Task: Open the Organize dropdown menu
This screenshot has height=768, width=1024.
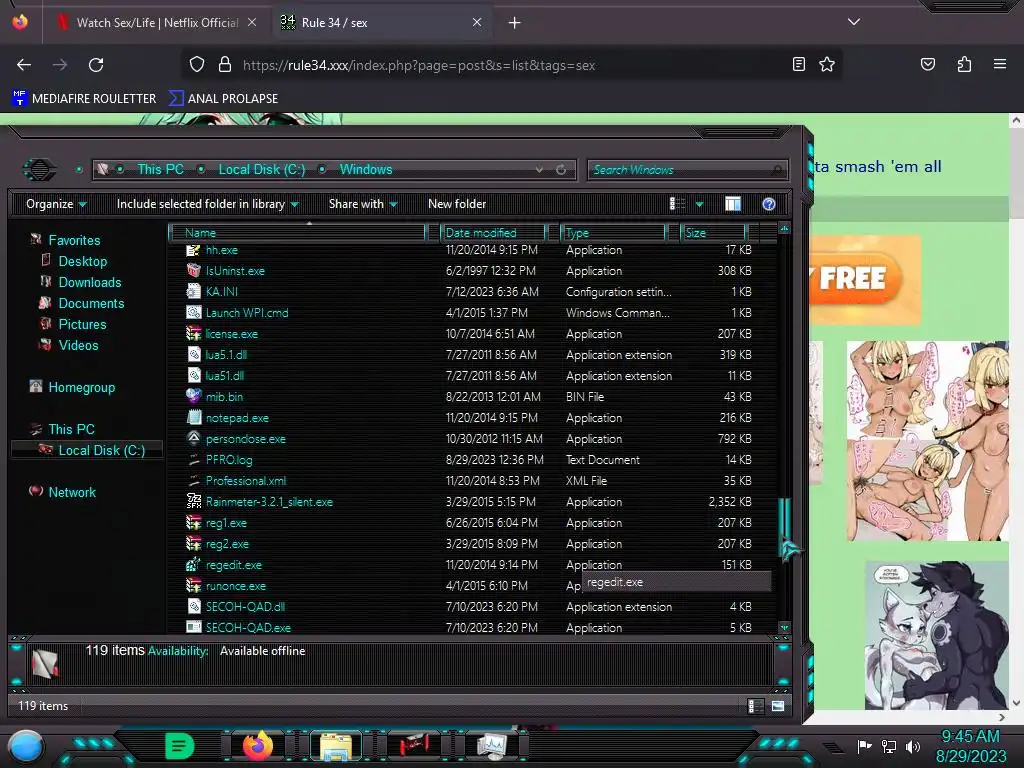Action: [x=56, y=204]
